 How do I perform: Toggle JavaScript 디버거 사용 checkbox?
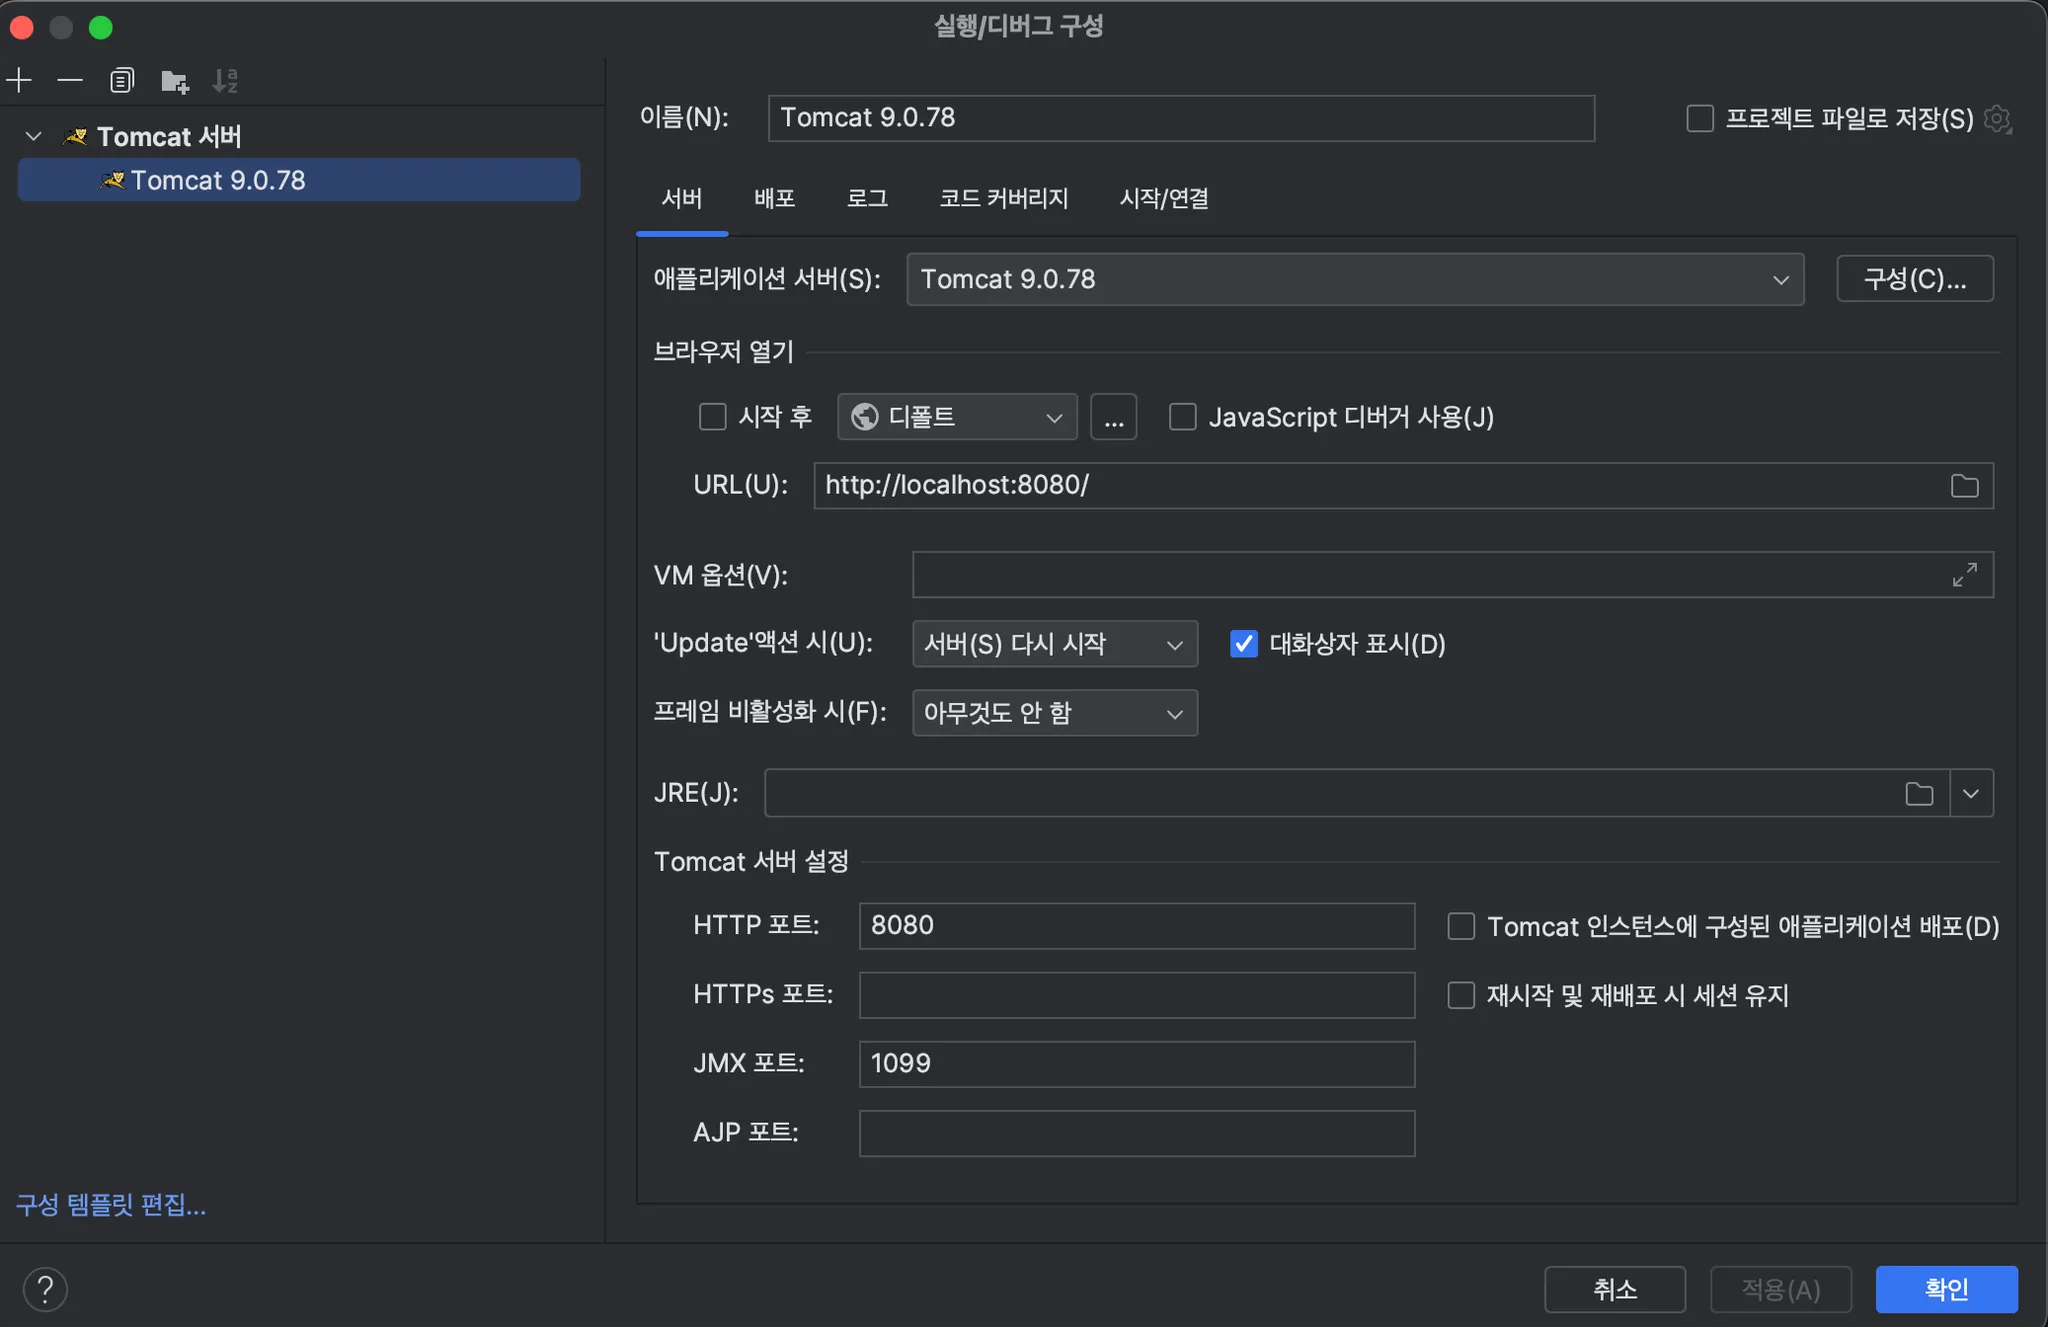[1183, 417]
